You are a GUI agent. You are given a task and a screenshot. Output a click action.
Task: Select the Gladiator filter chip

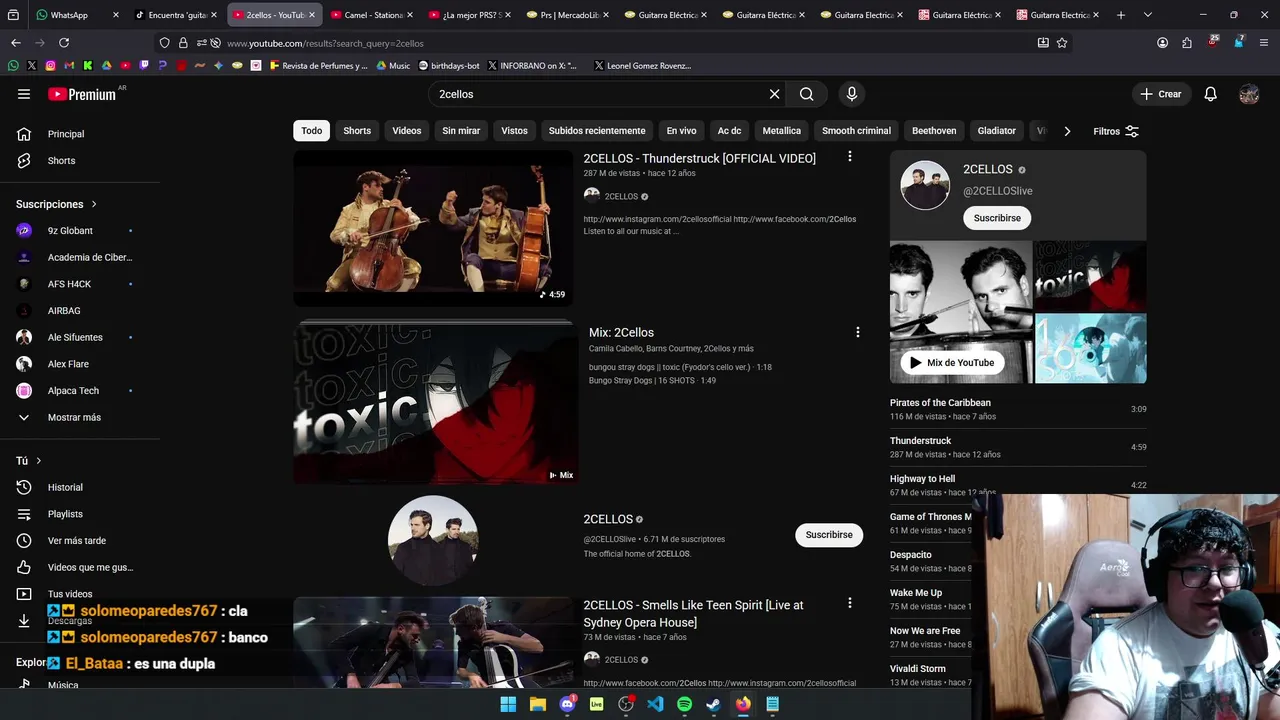pyautogui.click(x=996, y=131)
